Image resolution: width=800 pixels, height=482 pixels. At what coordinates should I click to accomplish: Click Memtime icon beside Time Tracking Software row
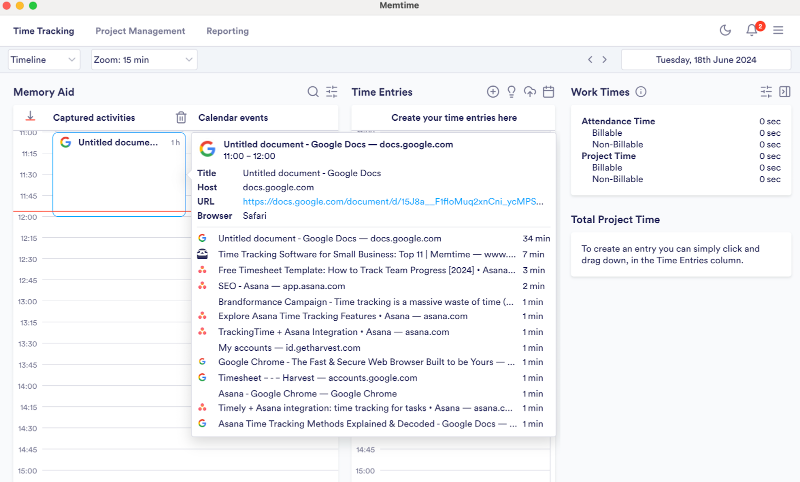(x=203, y=254)
